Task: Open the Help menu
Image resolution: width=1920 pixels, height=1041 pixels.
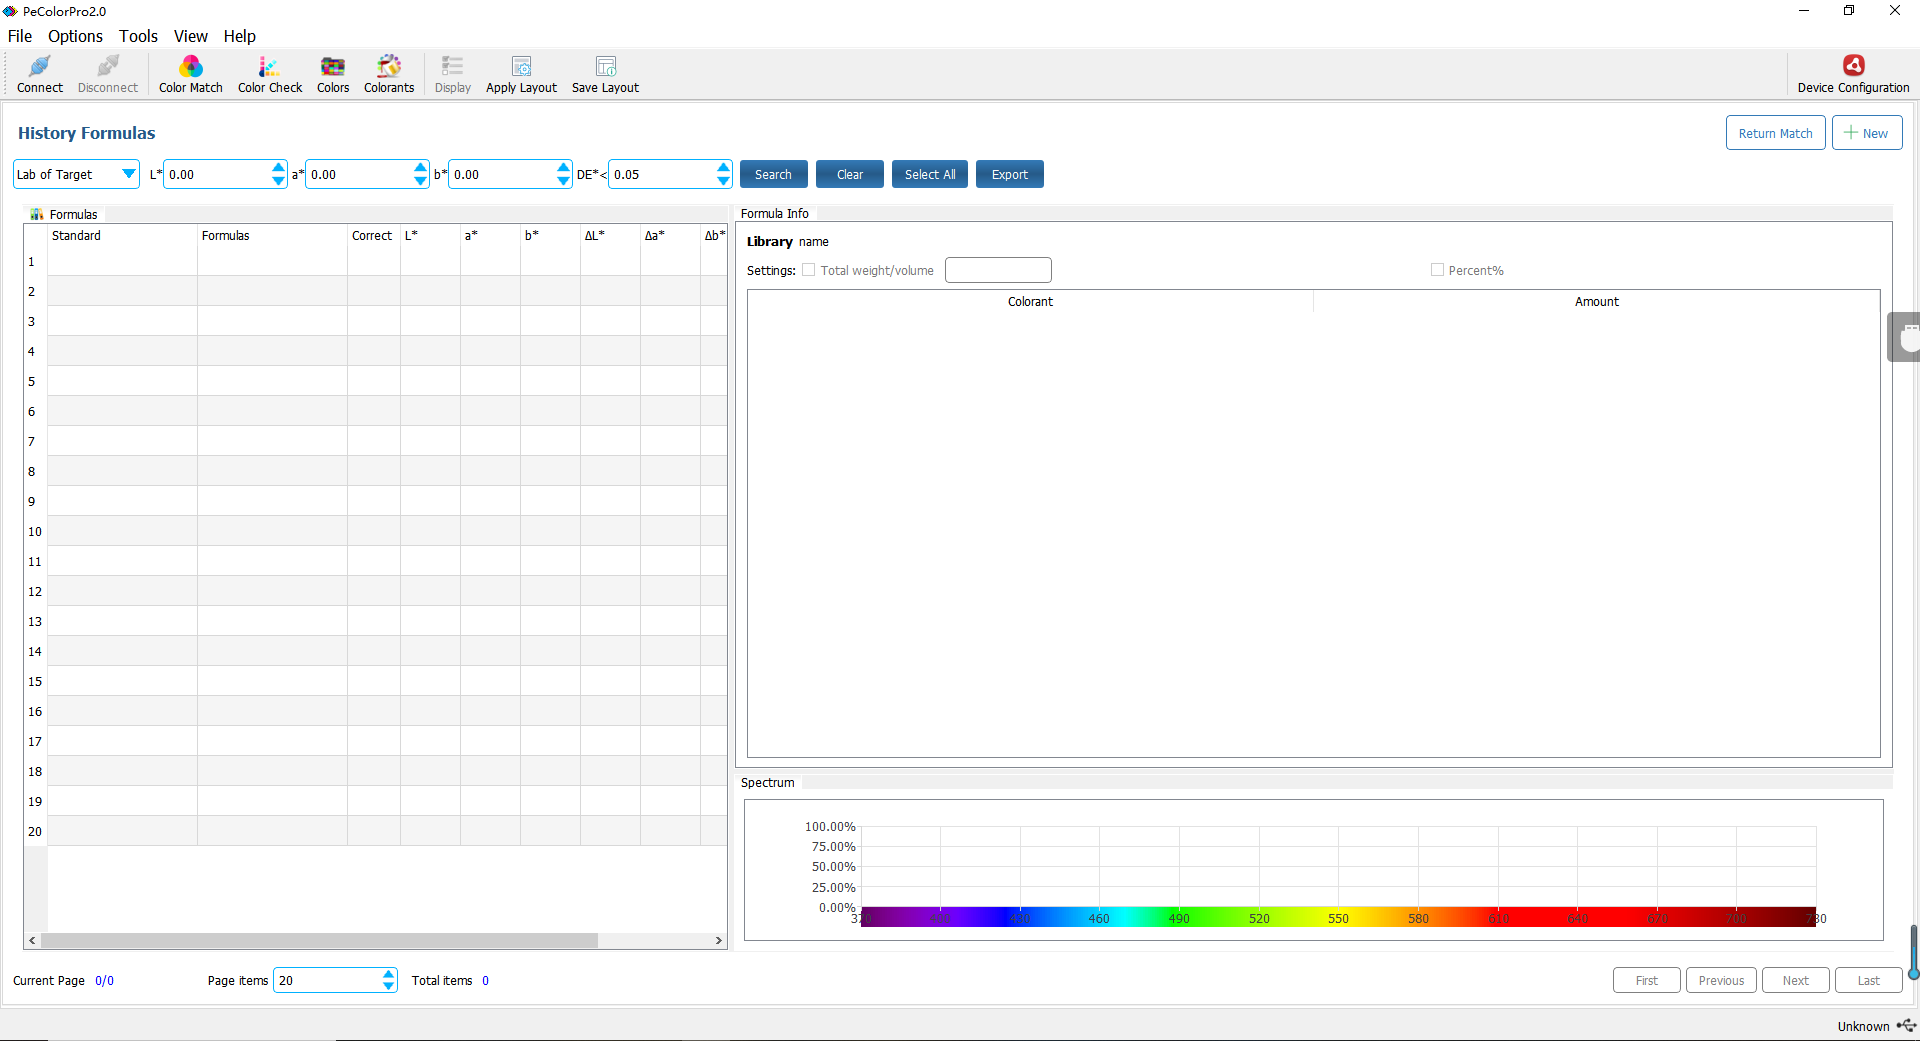Action: pyautogui.click(x=239, y=36)
